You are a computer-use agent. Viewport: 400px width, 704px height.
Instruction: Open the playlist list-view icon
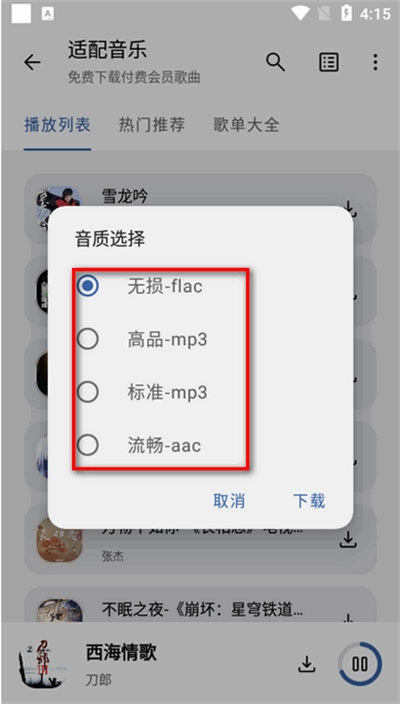(329, 62)
